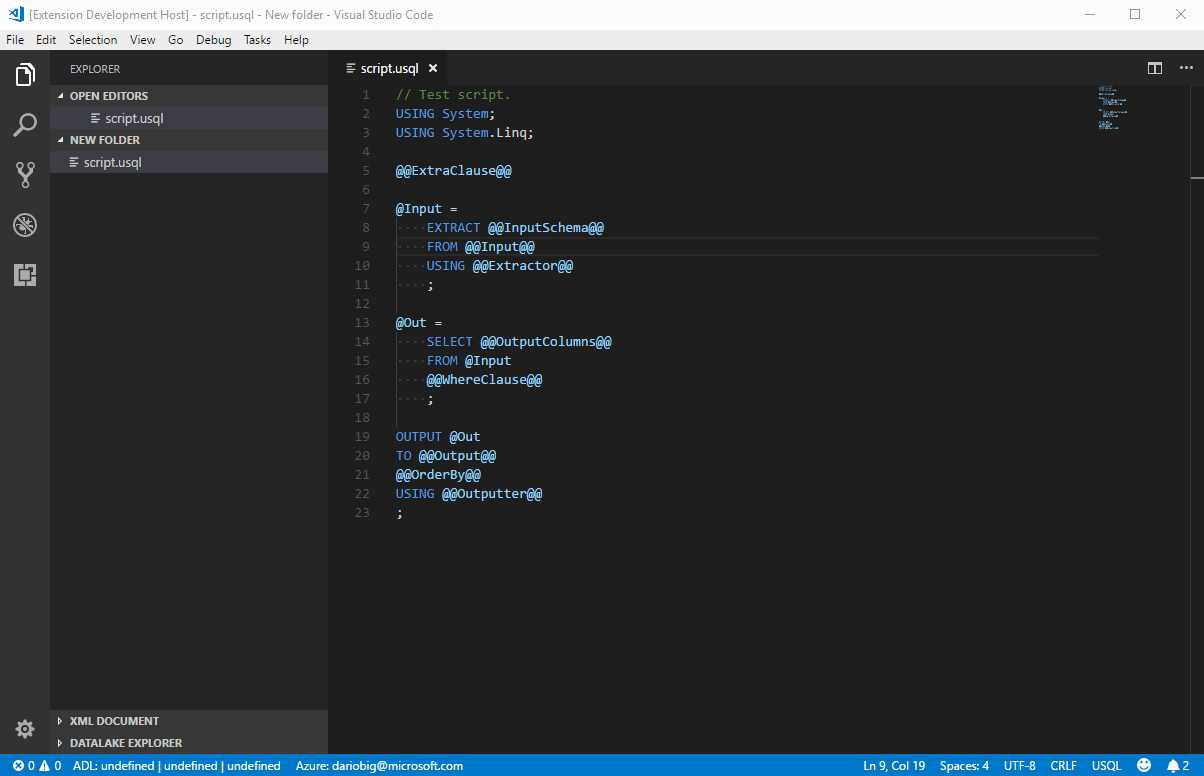
Task: Expand the Datalake Explorer section
Action: point(189,743)
